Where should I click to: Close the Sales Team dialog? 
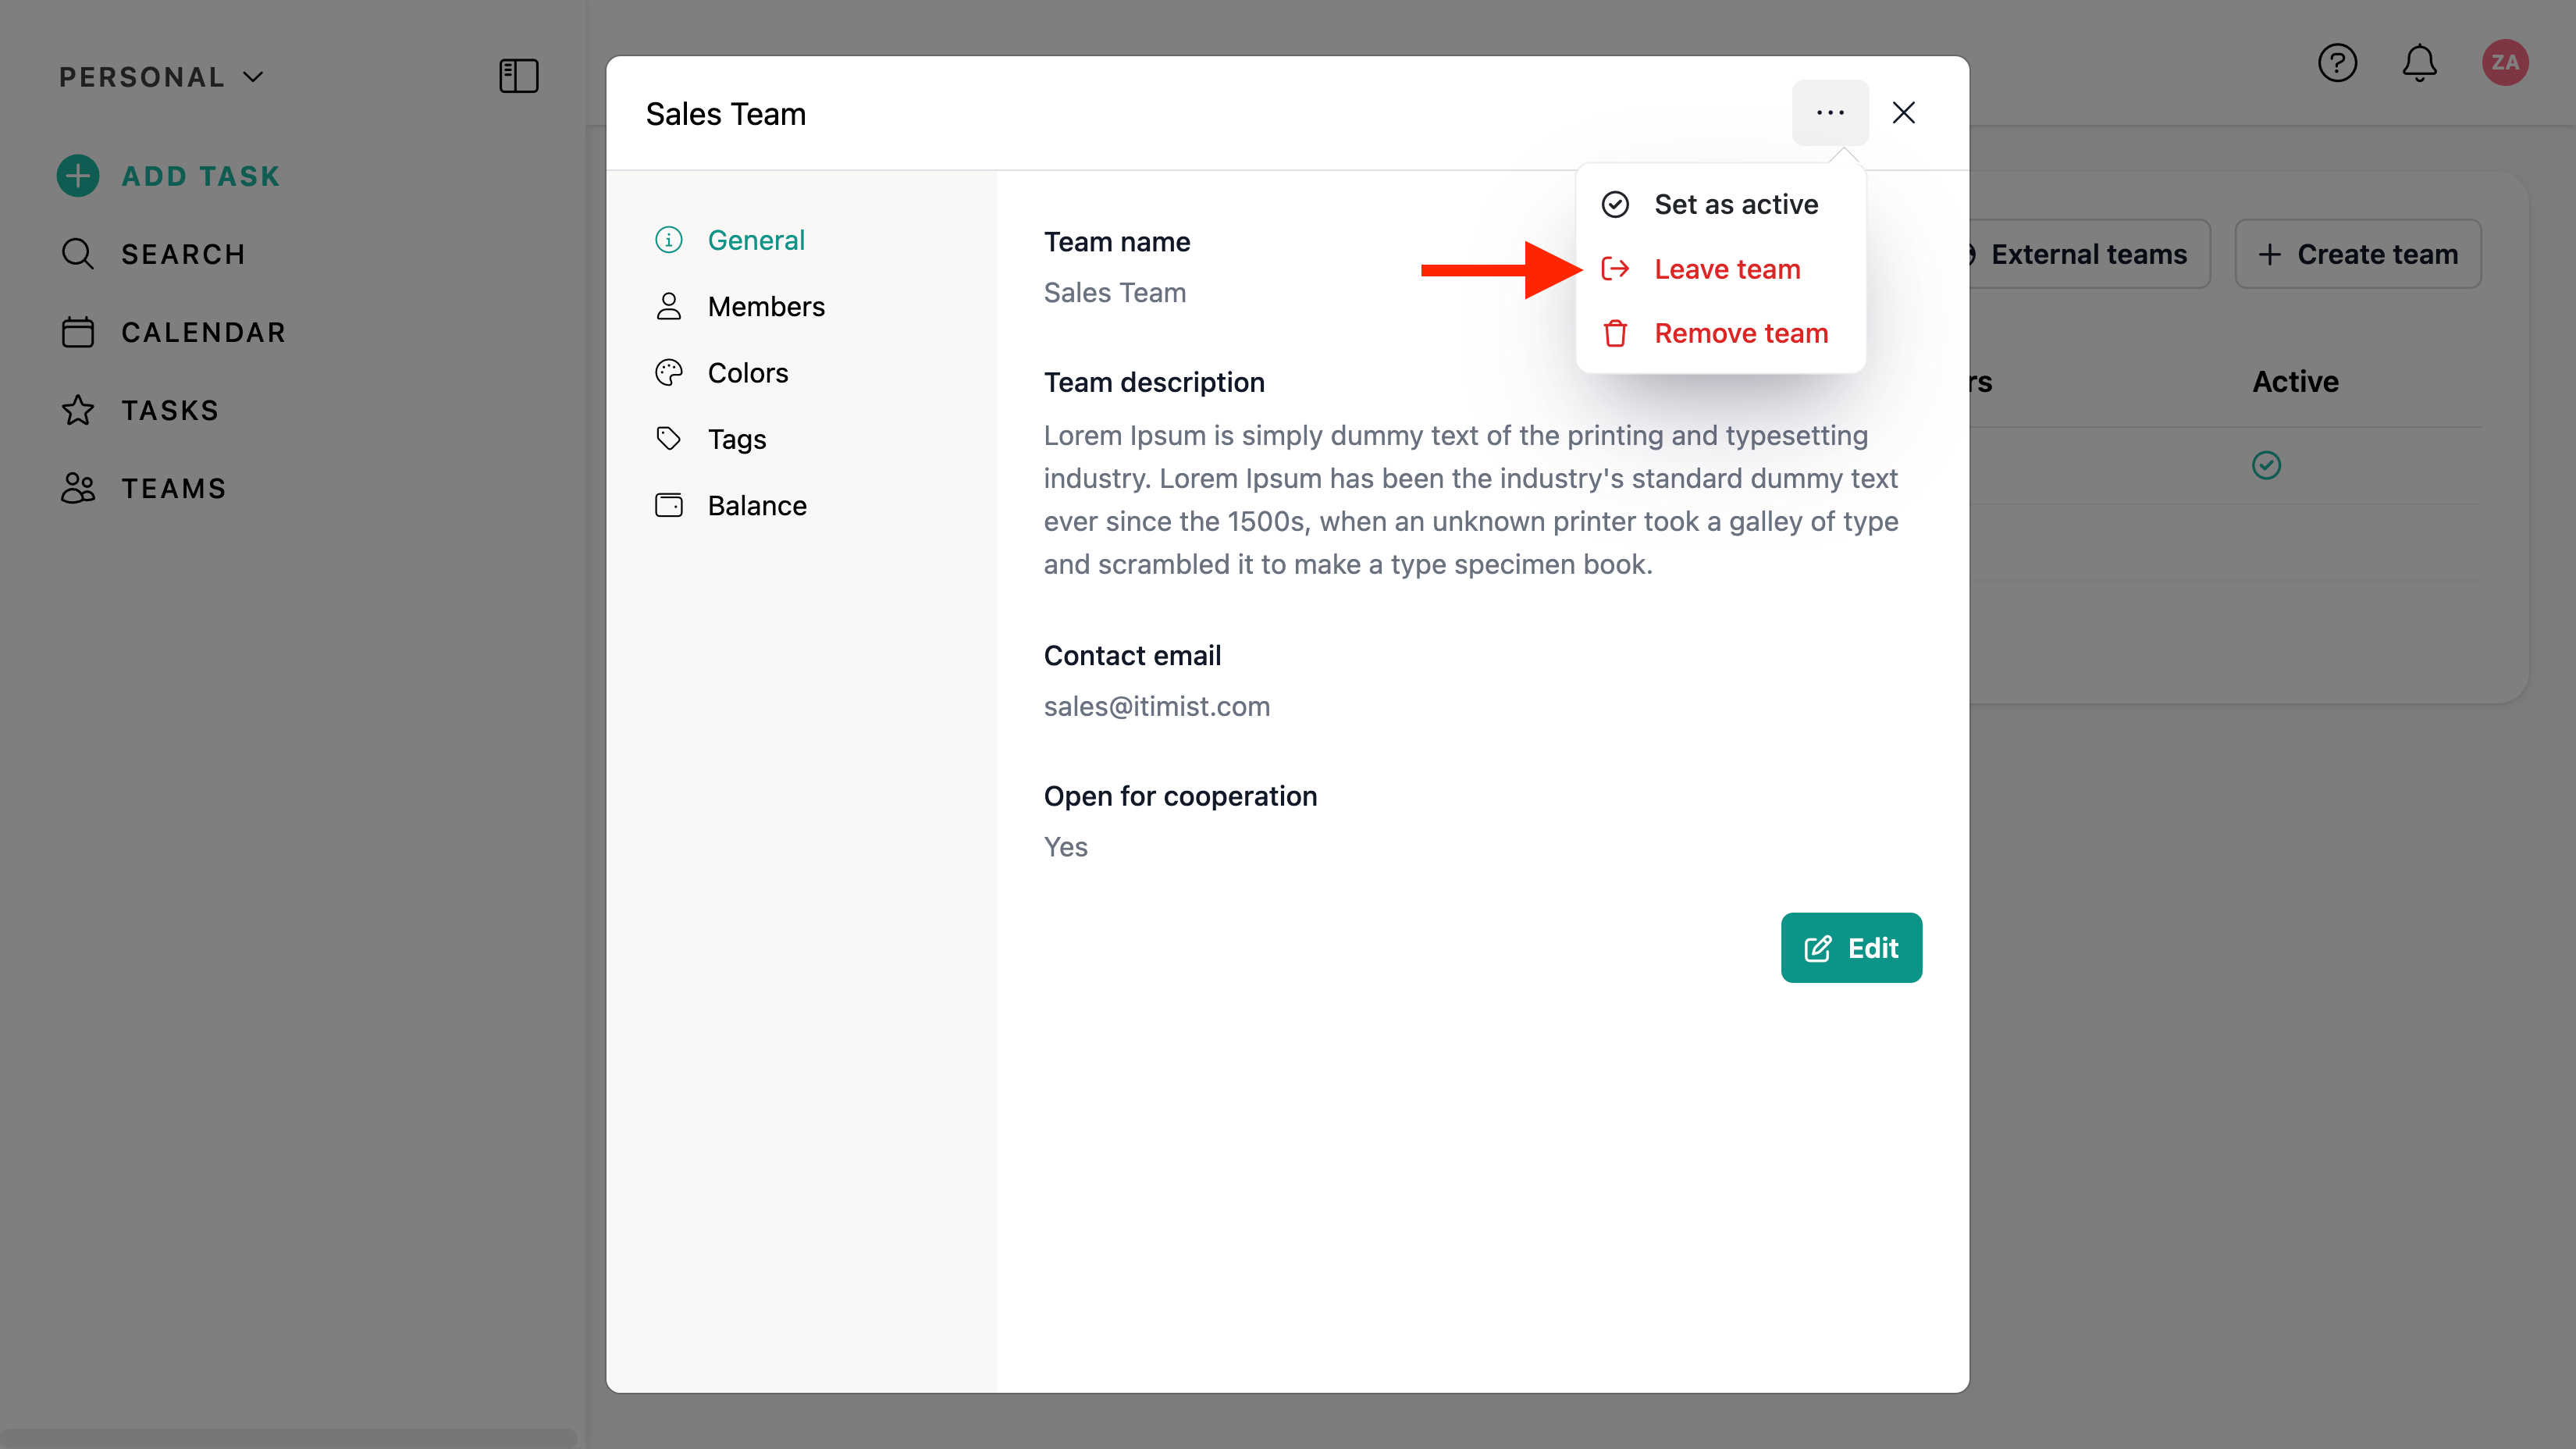point(1903,113)
